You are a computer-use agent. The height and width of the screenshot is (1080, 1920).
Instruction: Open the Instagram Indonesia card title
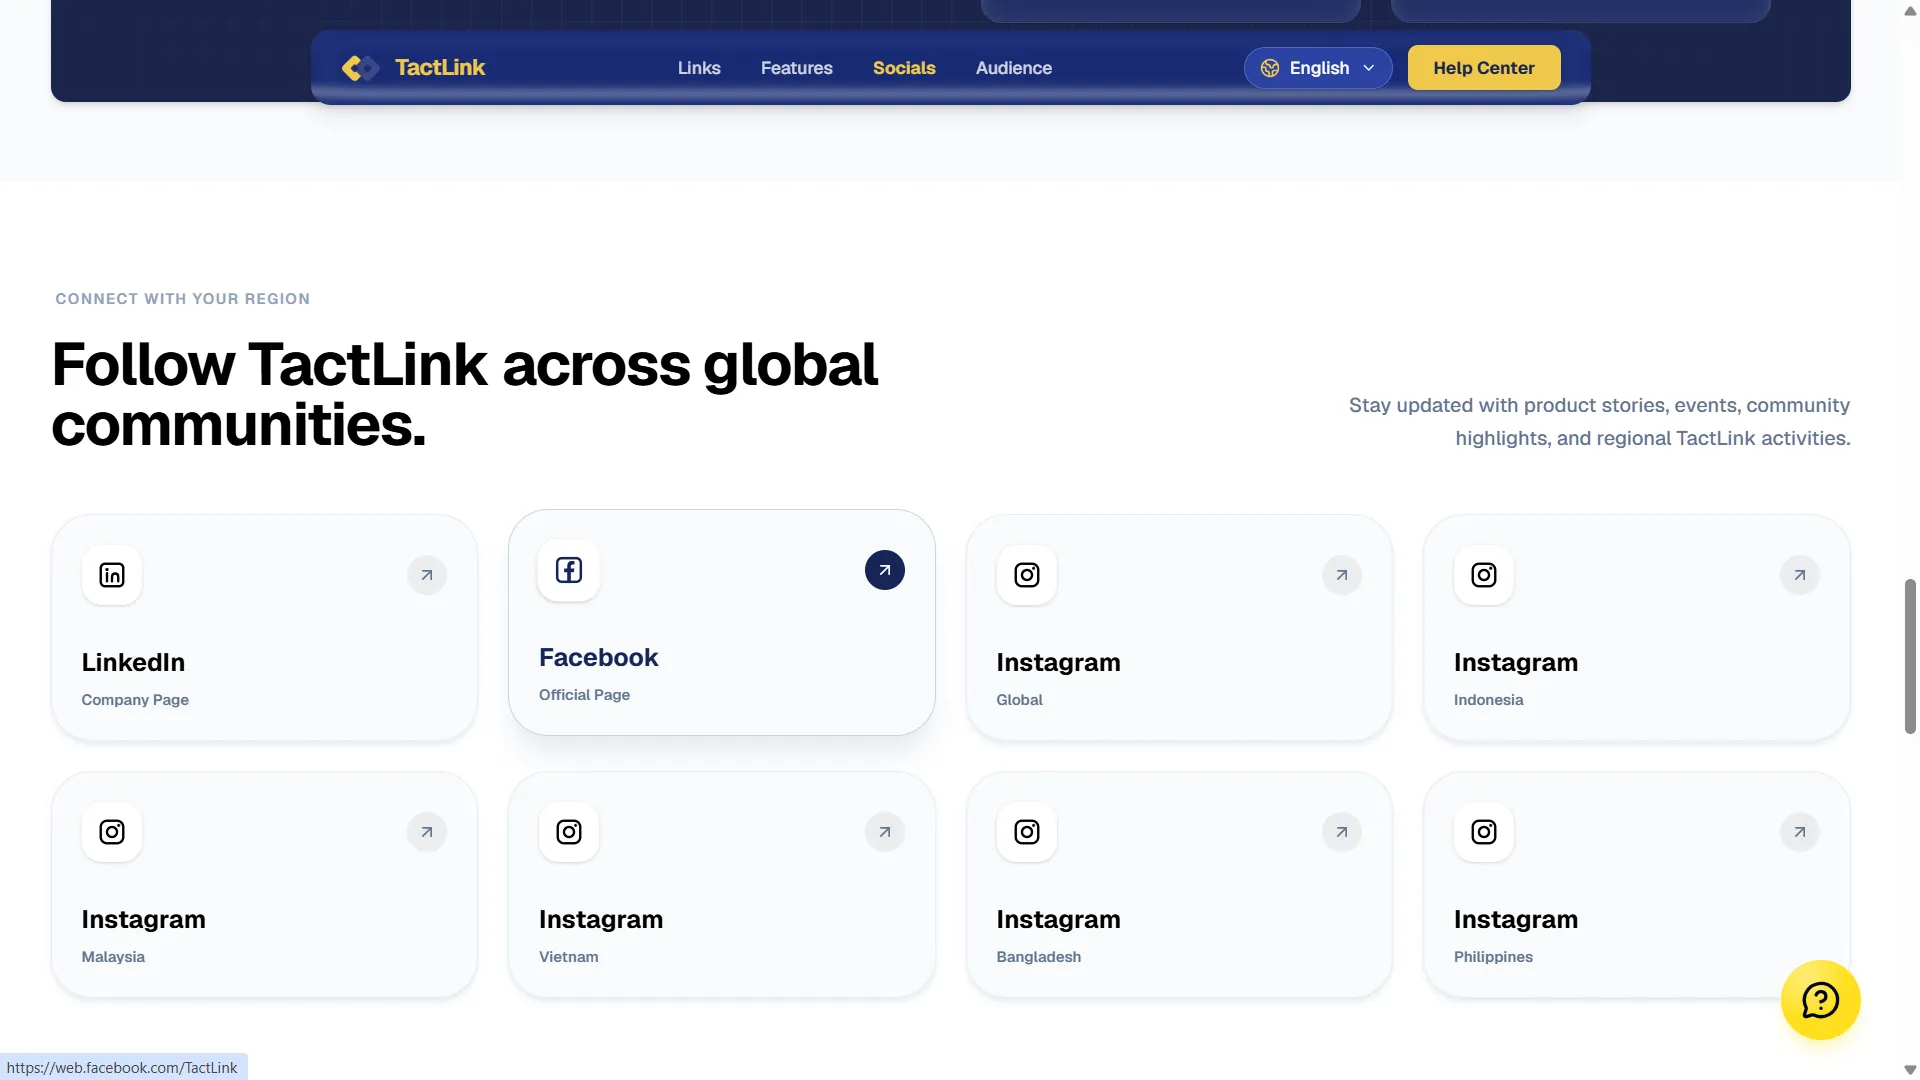pyautogui.click(x=1516, y=662)
